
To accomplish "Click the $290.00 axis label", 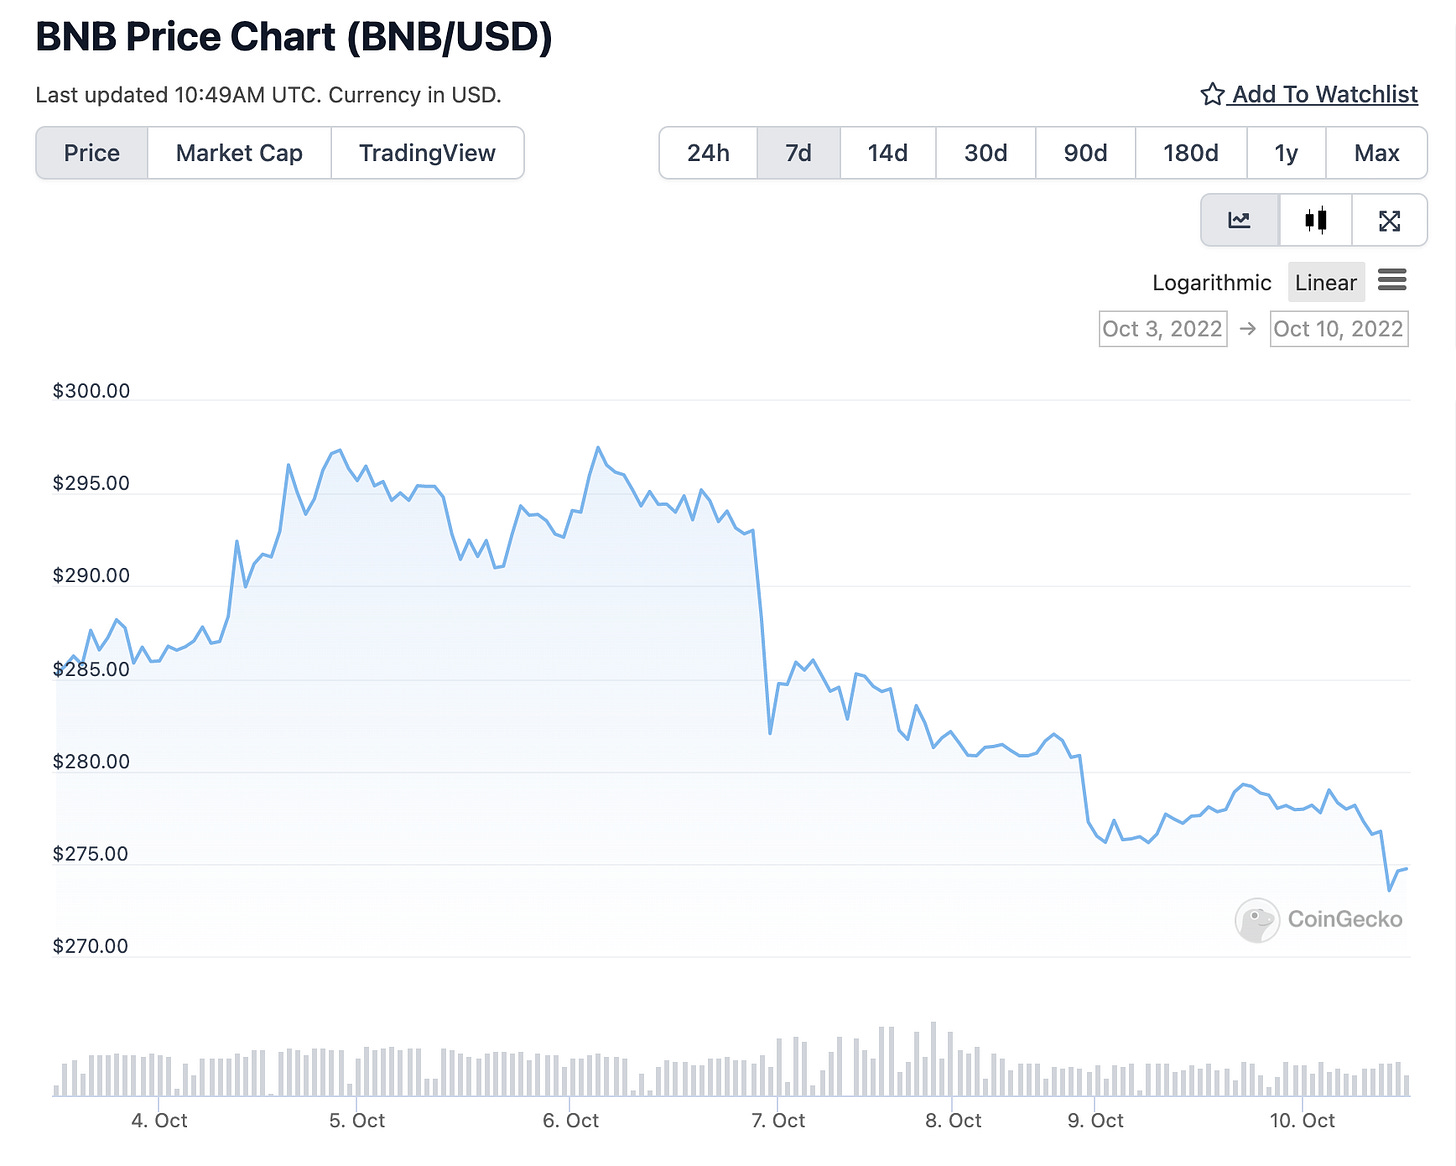I will (x=91, y=576).
